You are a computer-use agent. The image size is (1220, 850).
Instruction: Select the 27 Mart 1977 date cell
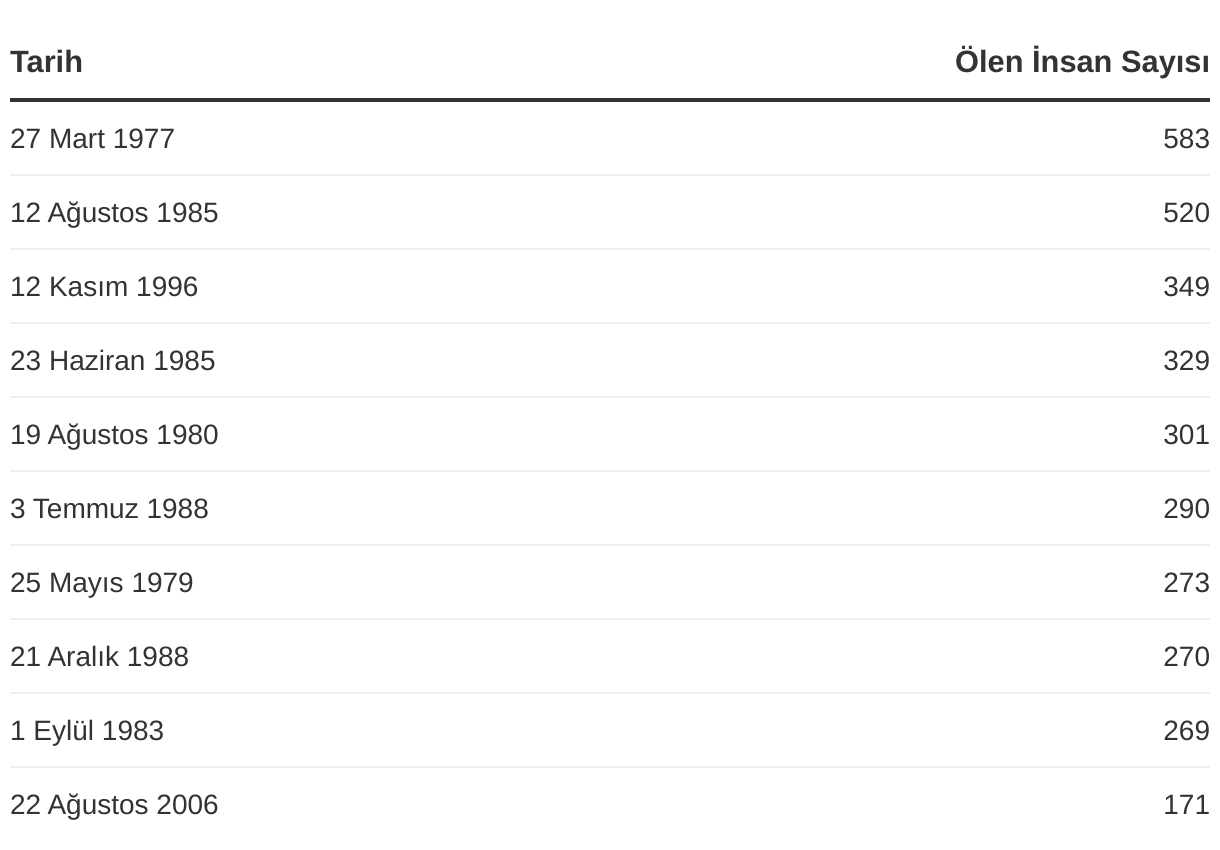(92, 139)
